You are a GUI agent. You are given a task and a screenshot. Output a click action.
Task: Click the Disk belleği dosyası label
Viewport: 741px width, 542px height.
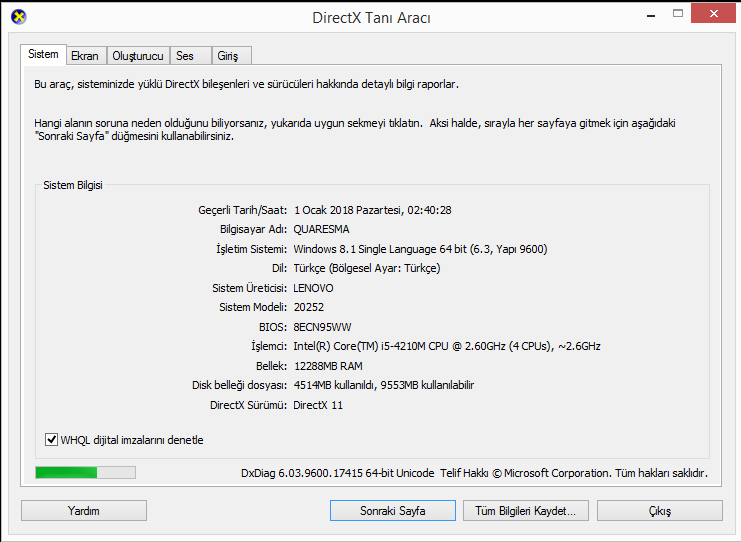240,385
